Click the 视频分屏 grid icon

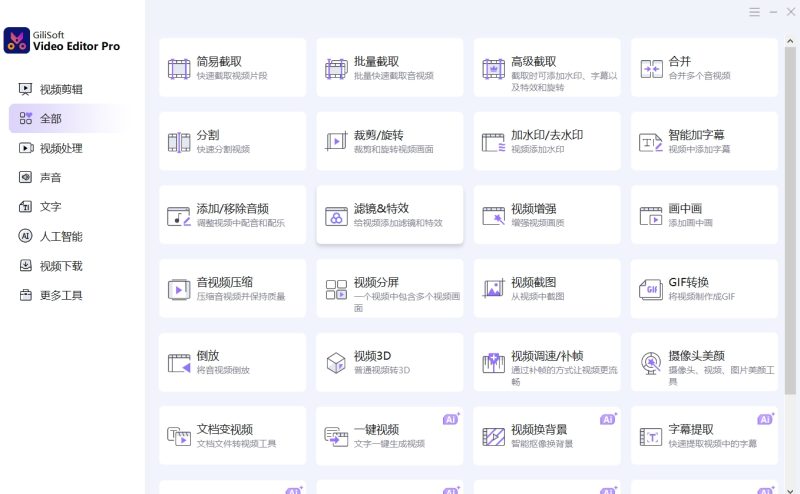tap(336, 290)
